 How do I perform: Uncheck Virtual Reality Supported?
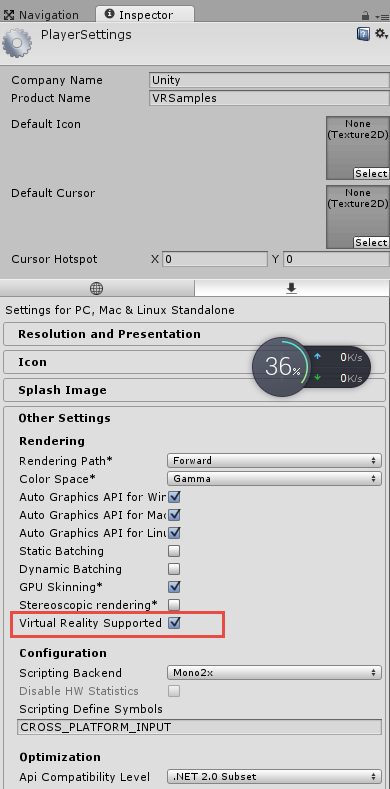coord(174,623)
